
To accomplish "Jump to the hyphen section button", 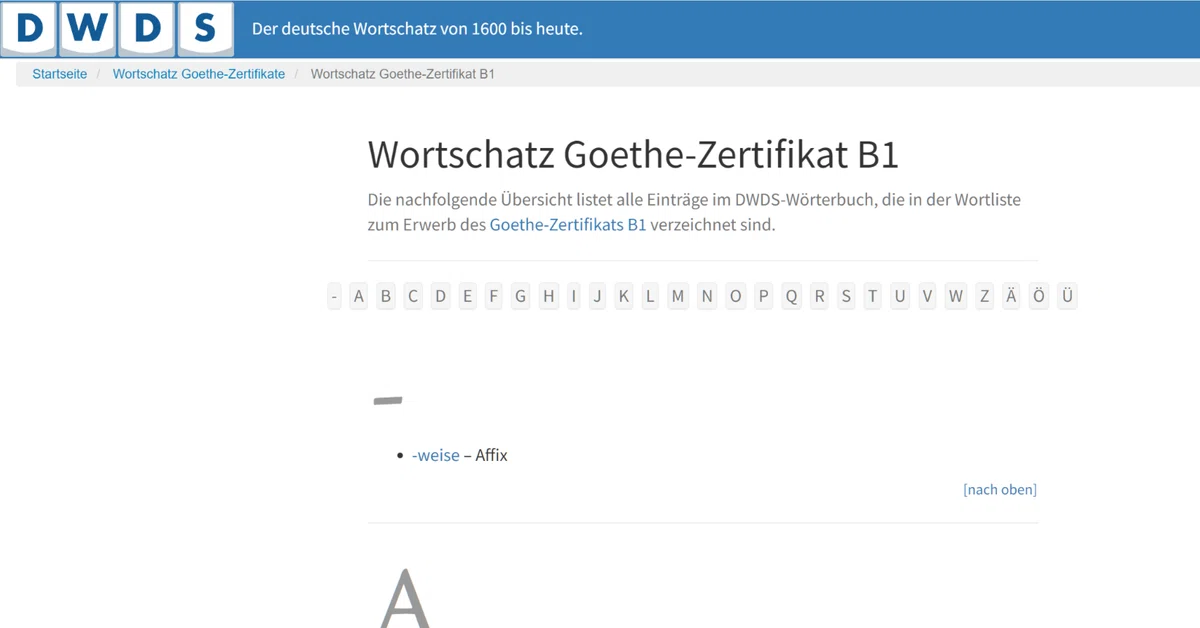I will click(x=335, y=296).
